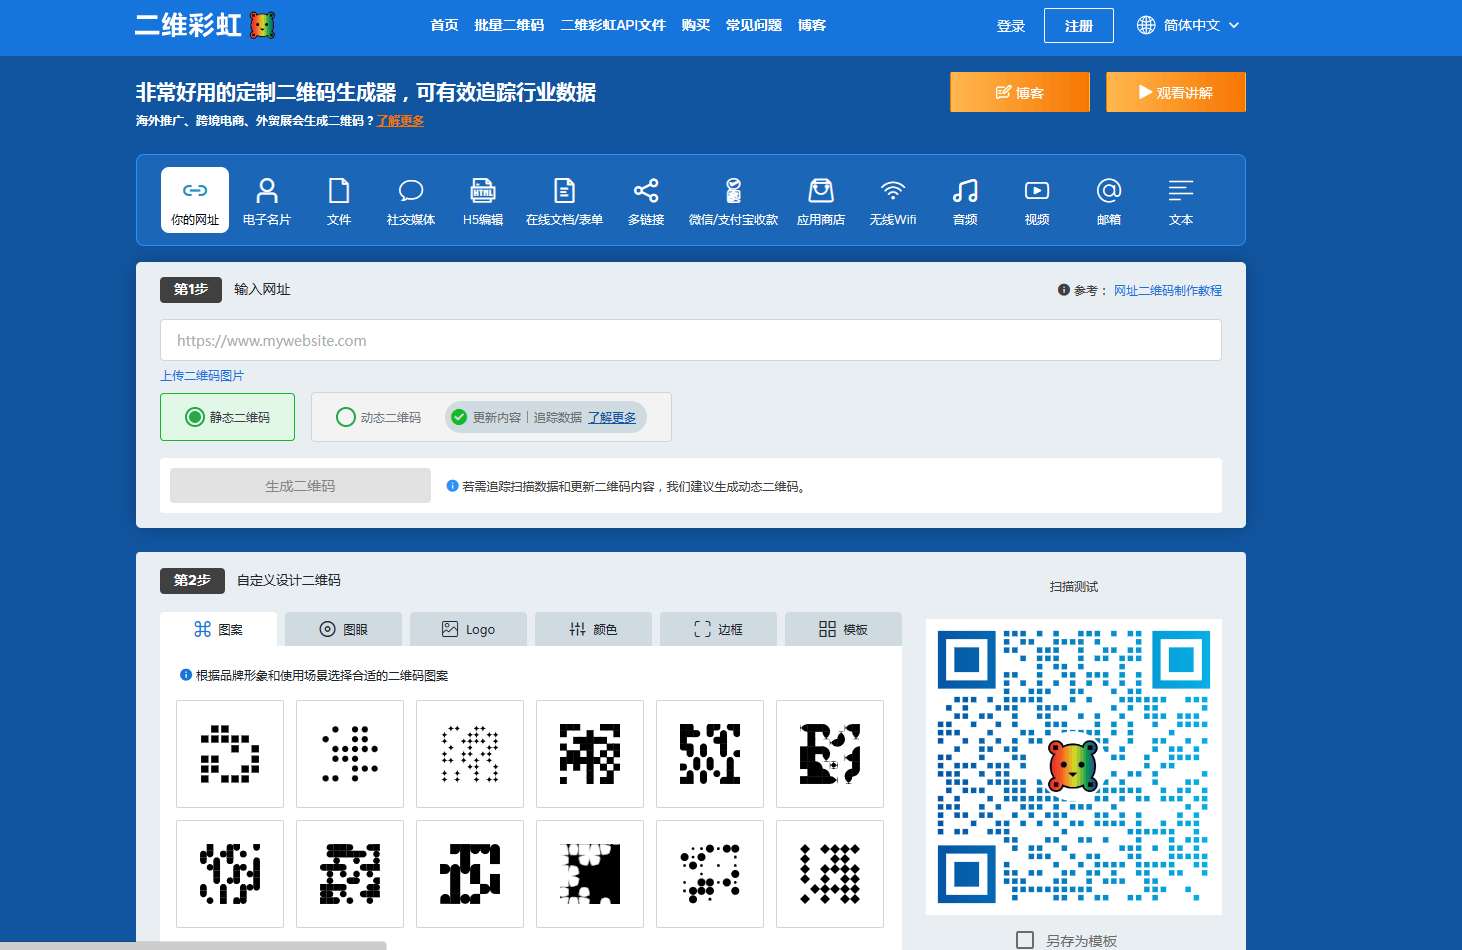Go to 首页 in navigation
Screen dimensions: 1462x950
click(444, 25)
